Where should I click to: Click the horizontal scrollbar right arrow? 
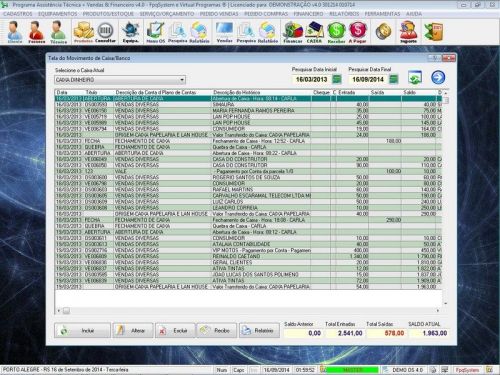coord(438,311)
